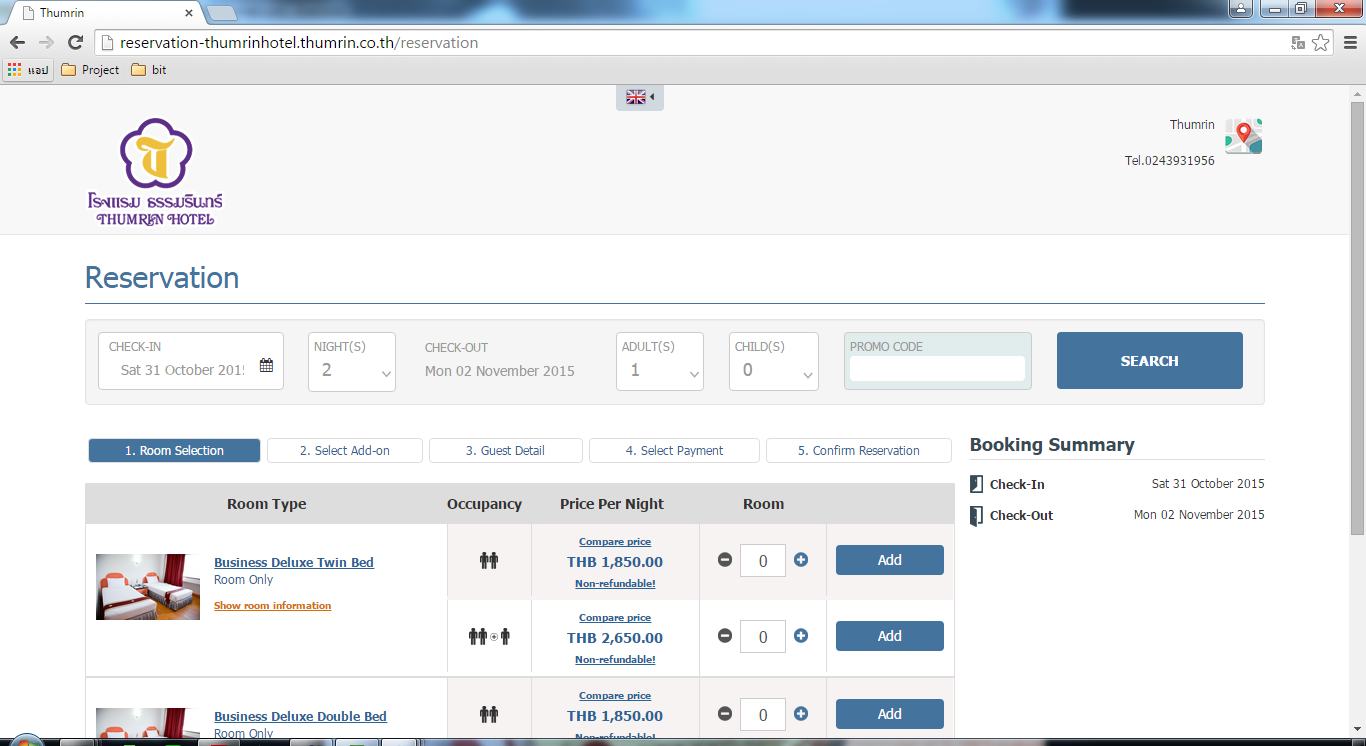Click the translate page icon in address bar
The width and height of the screenshot is (1366, 746).
point(1298,43)
